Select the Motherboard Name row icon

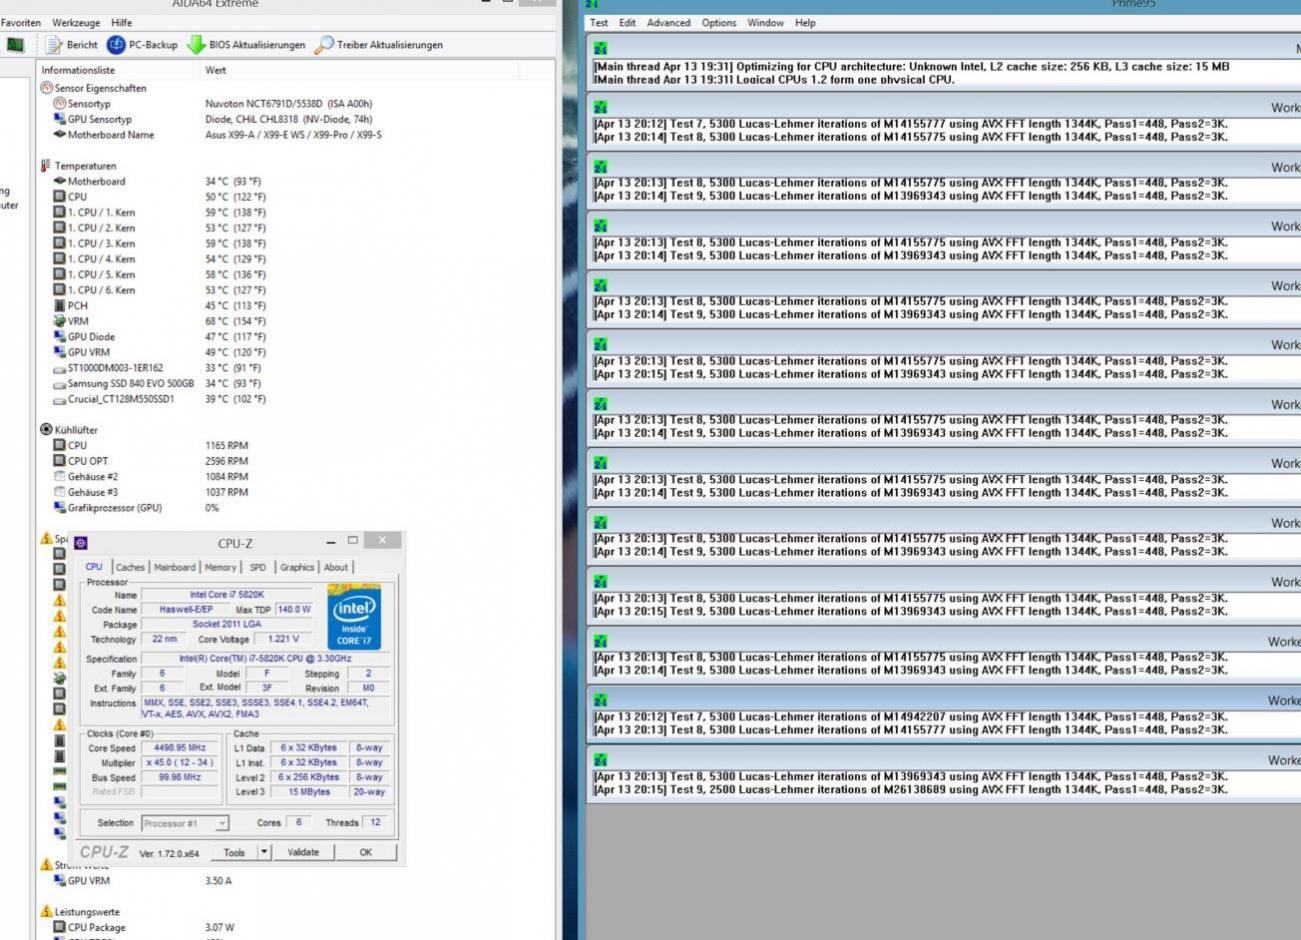click(60, 134)
